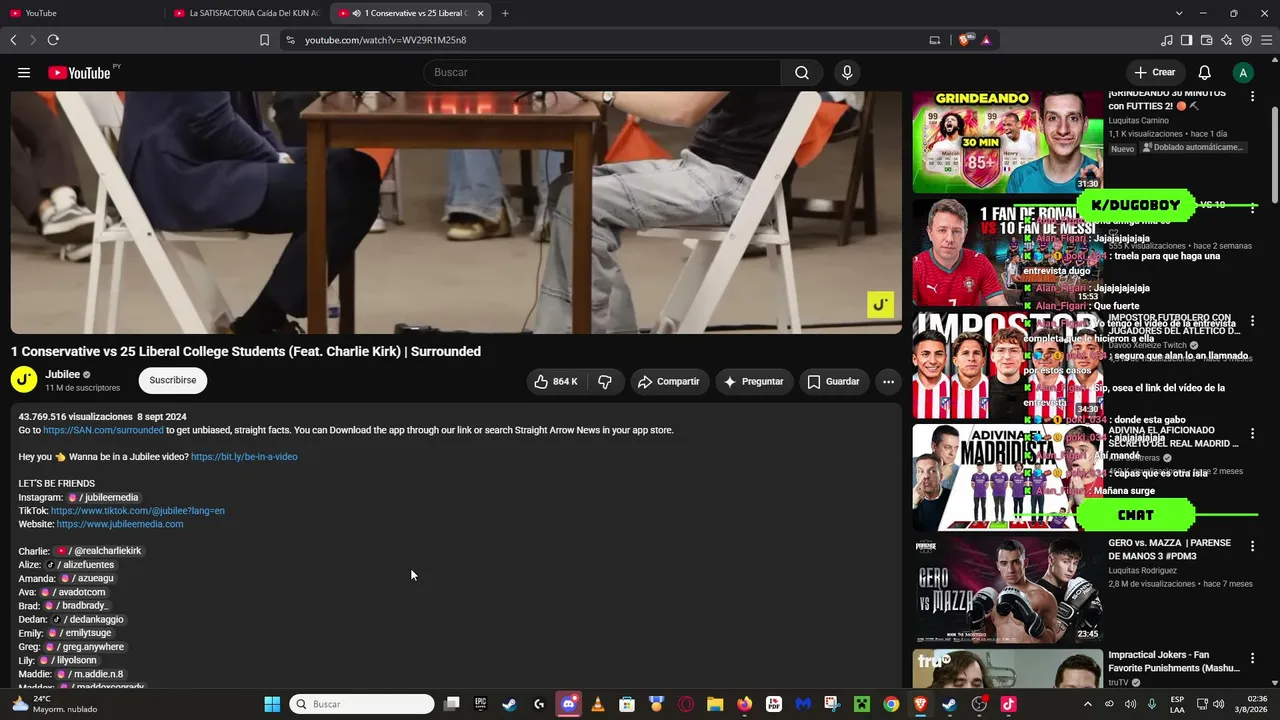
Task: Open the notifications bell
Action: [x=1205, y=72]
